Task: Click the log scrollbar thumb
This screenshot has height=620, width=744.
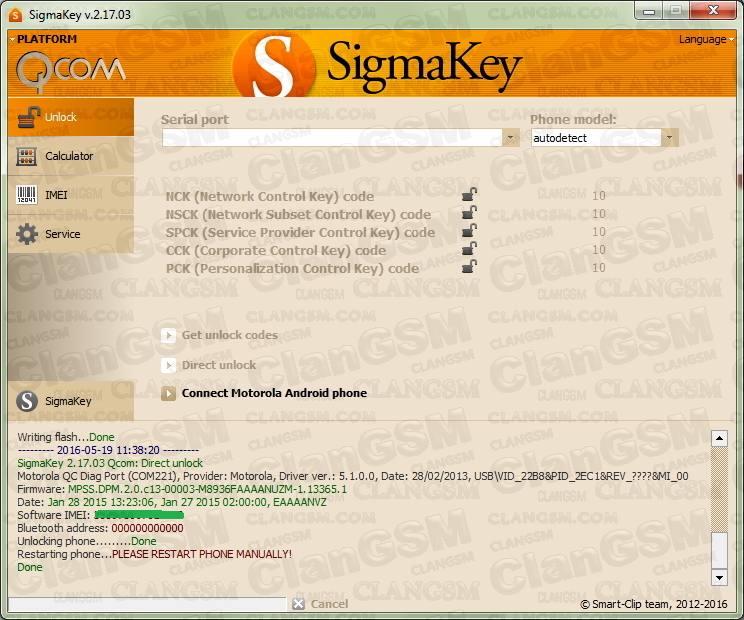Action: [719, 550]
